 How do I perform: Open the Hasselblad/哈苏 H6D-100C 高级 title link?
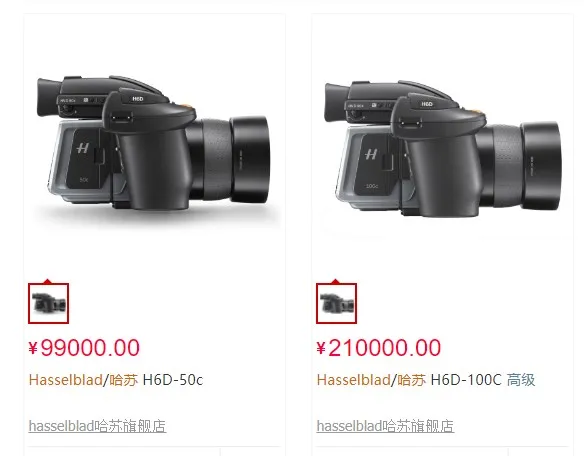[426, 380]
